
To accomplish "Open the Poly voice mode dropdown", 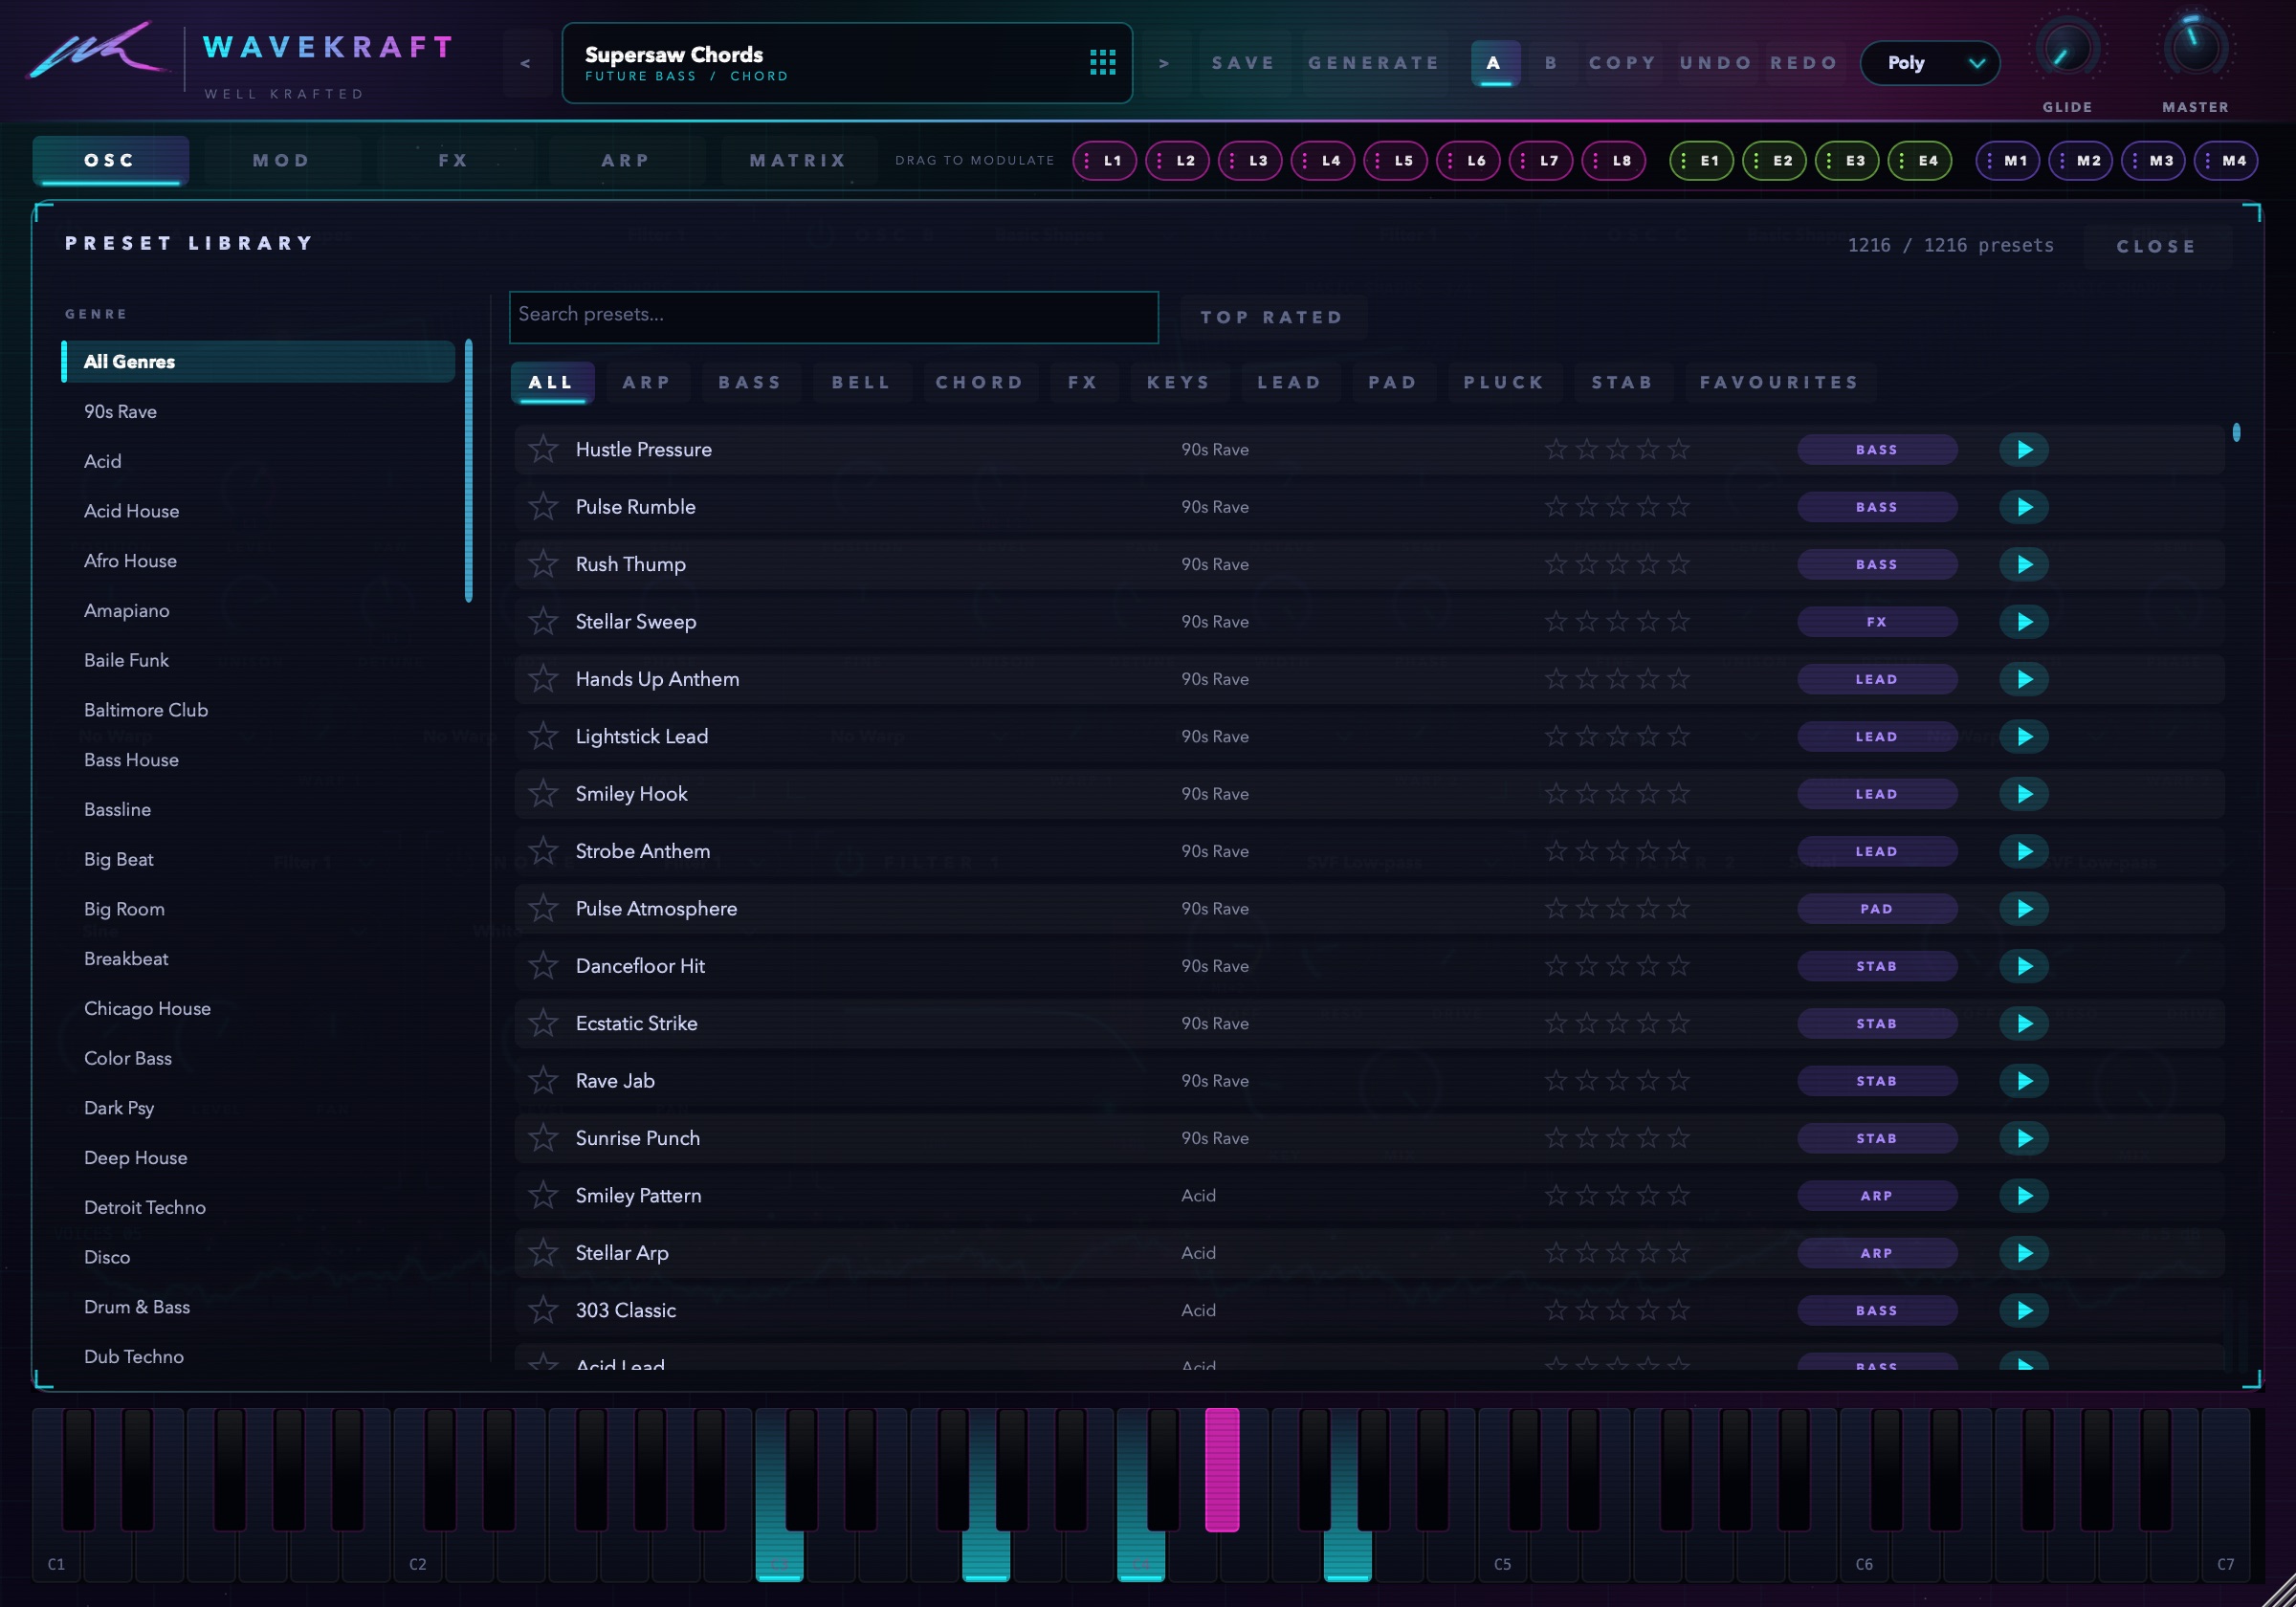I will tap(1929, 63).
